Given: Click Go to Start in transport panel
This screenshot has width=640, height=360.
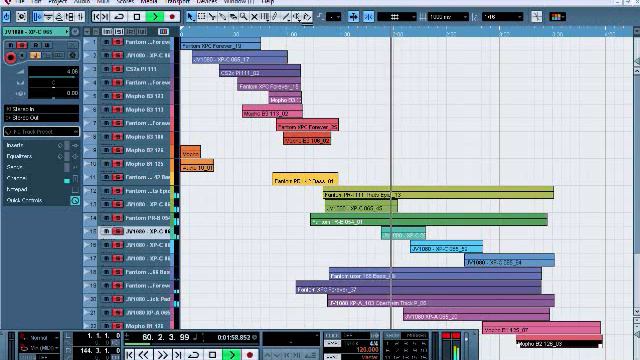Looking at the screenshot, I should click(130, 355).
